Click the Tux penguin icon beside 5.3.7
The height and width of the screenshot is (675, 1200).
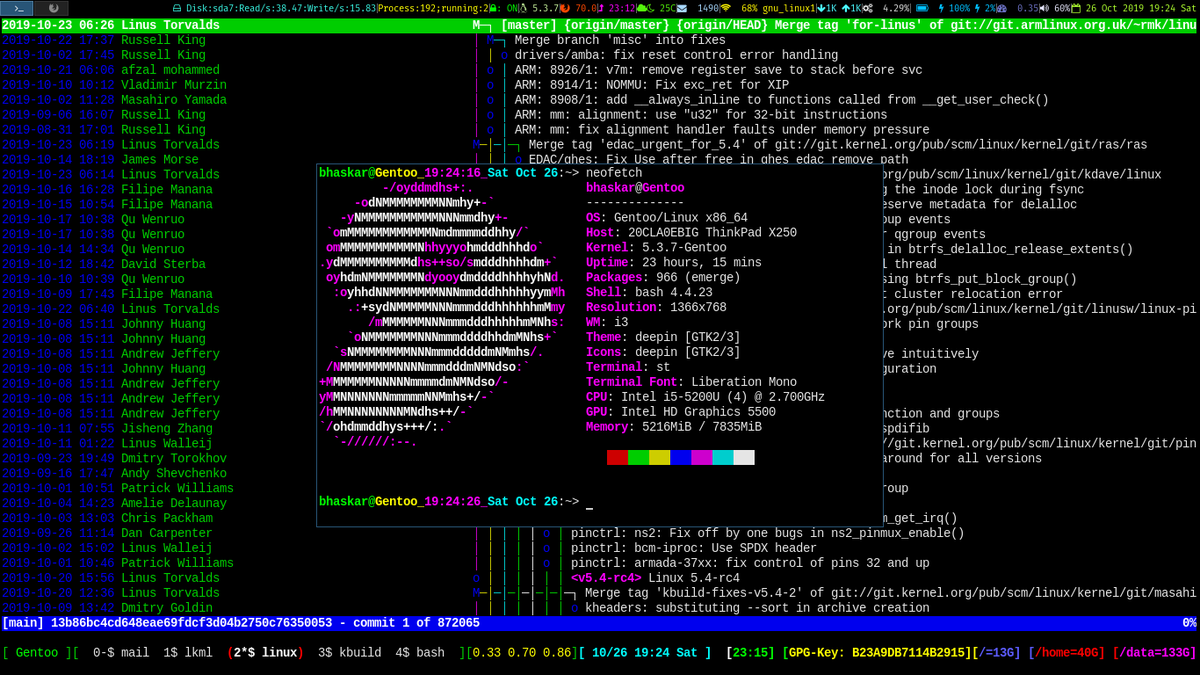(x=523, y=8)
